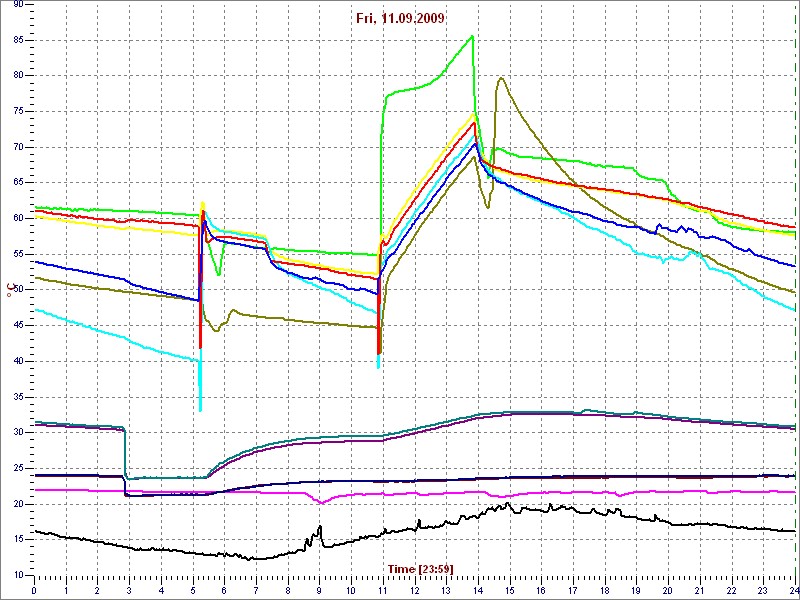
Task: Select the 85 temperature axis label
Action: pos(18,40)
